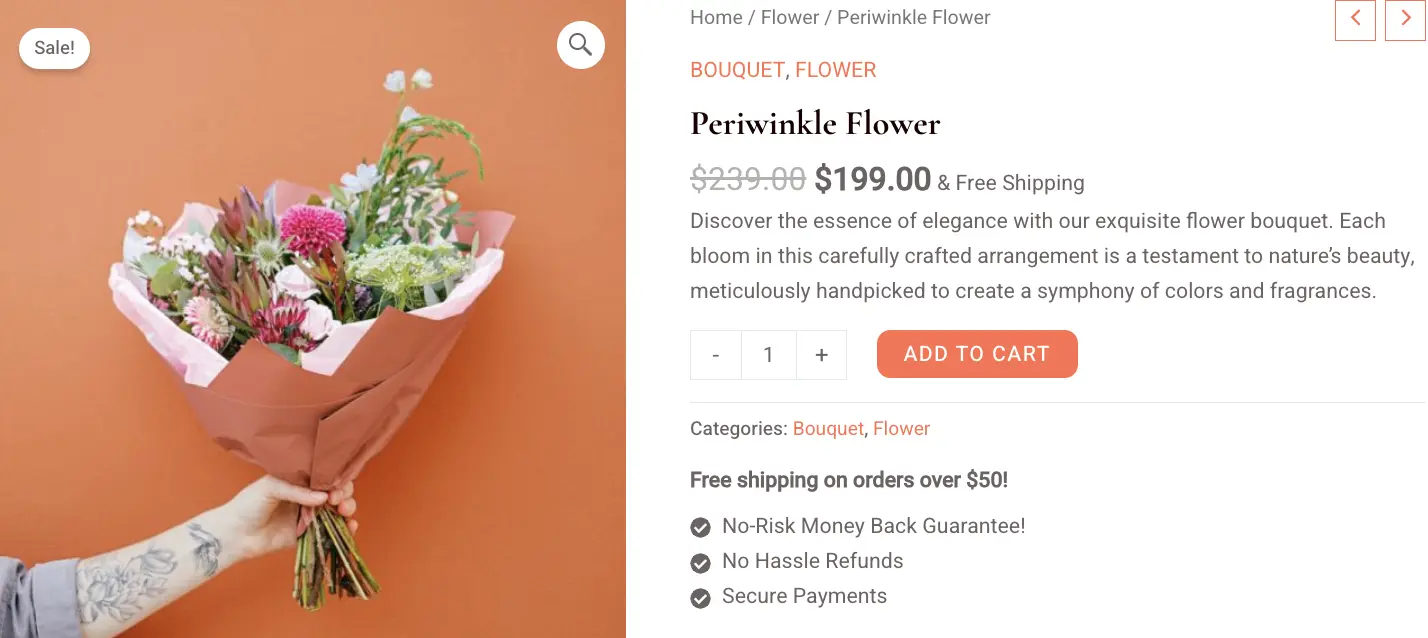Viewport: 1428px width, 638px height.
Task: Go to previous product arrow
Action: (x=1355, y=19)
